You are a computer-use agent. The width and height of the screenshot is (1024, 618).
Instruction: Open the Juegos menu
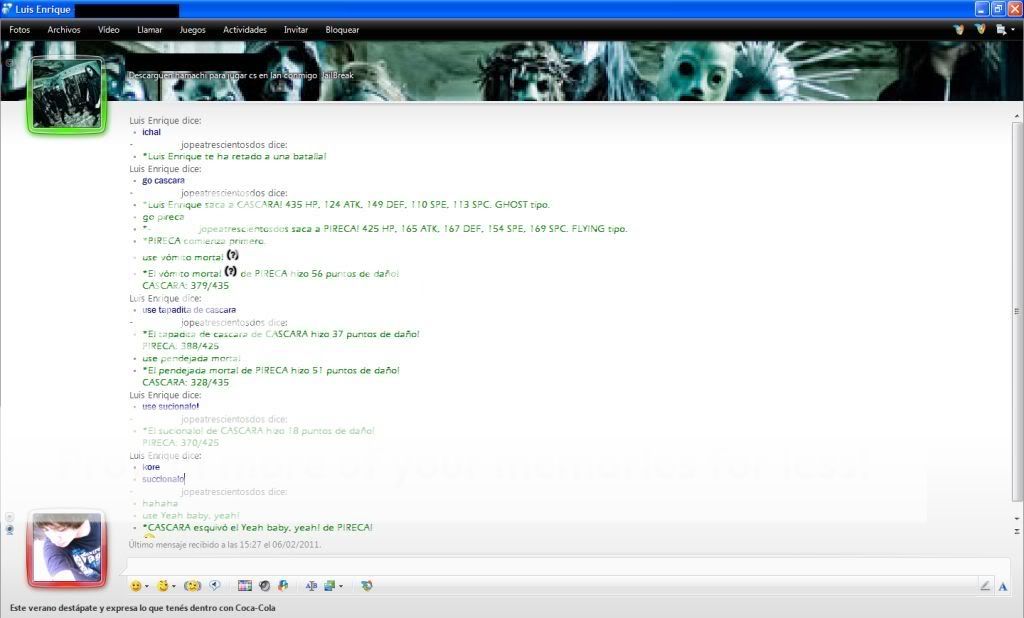click(x=192, y=30)
